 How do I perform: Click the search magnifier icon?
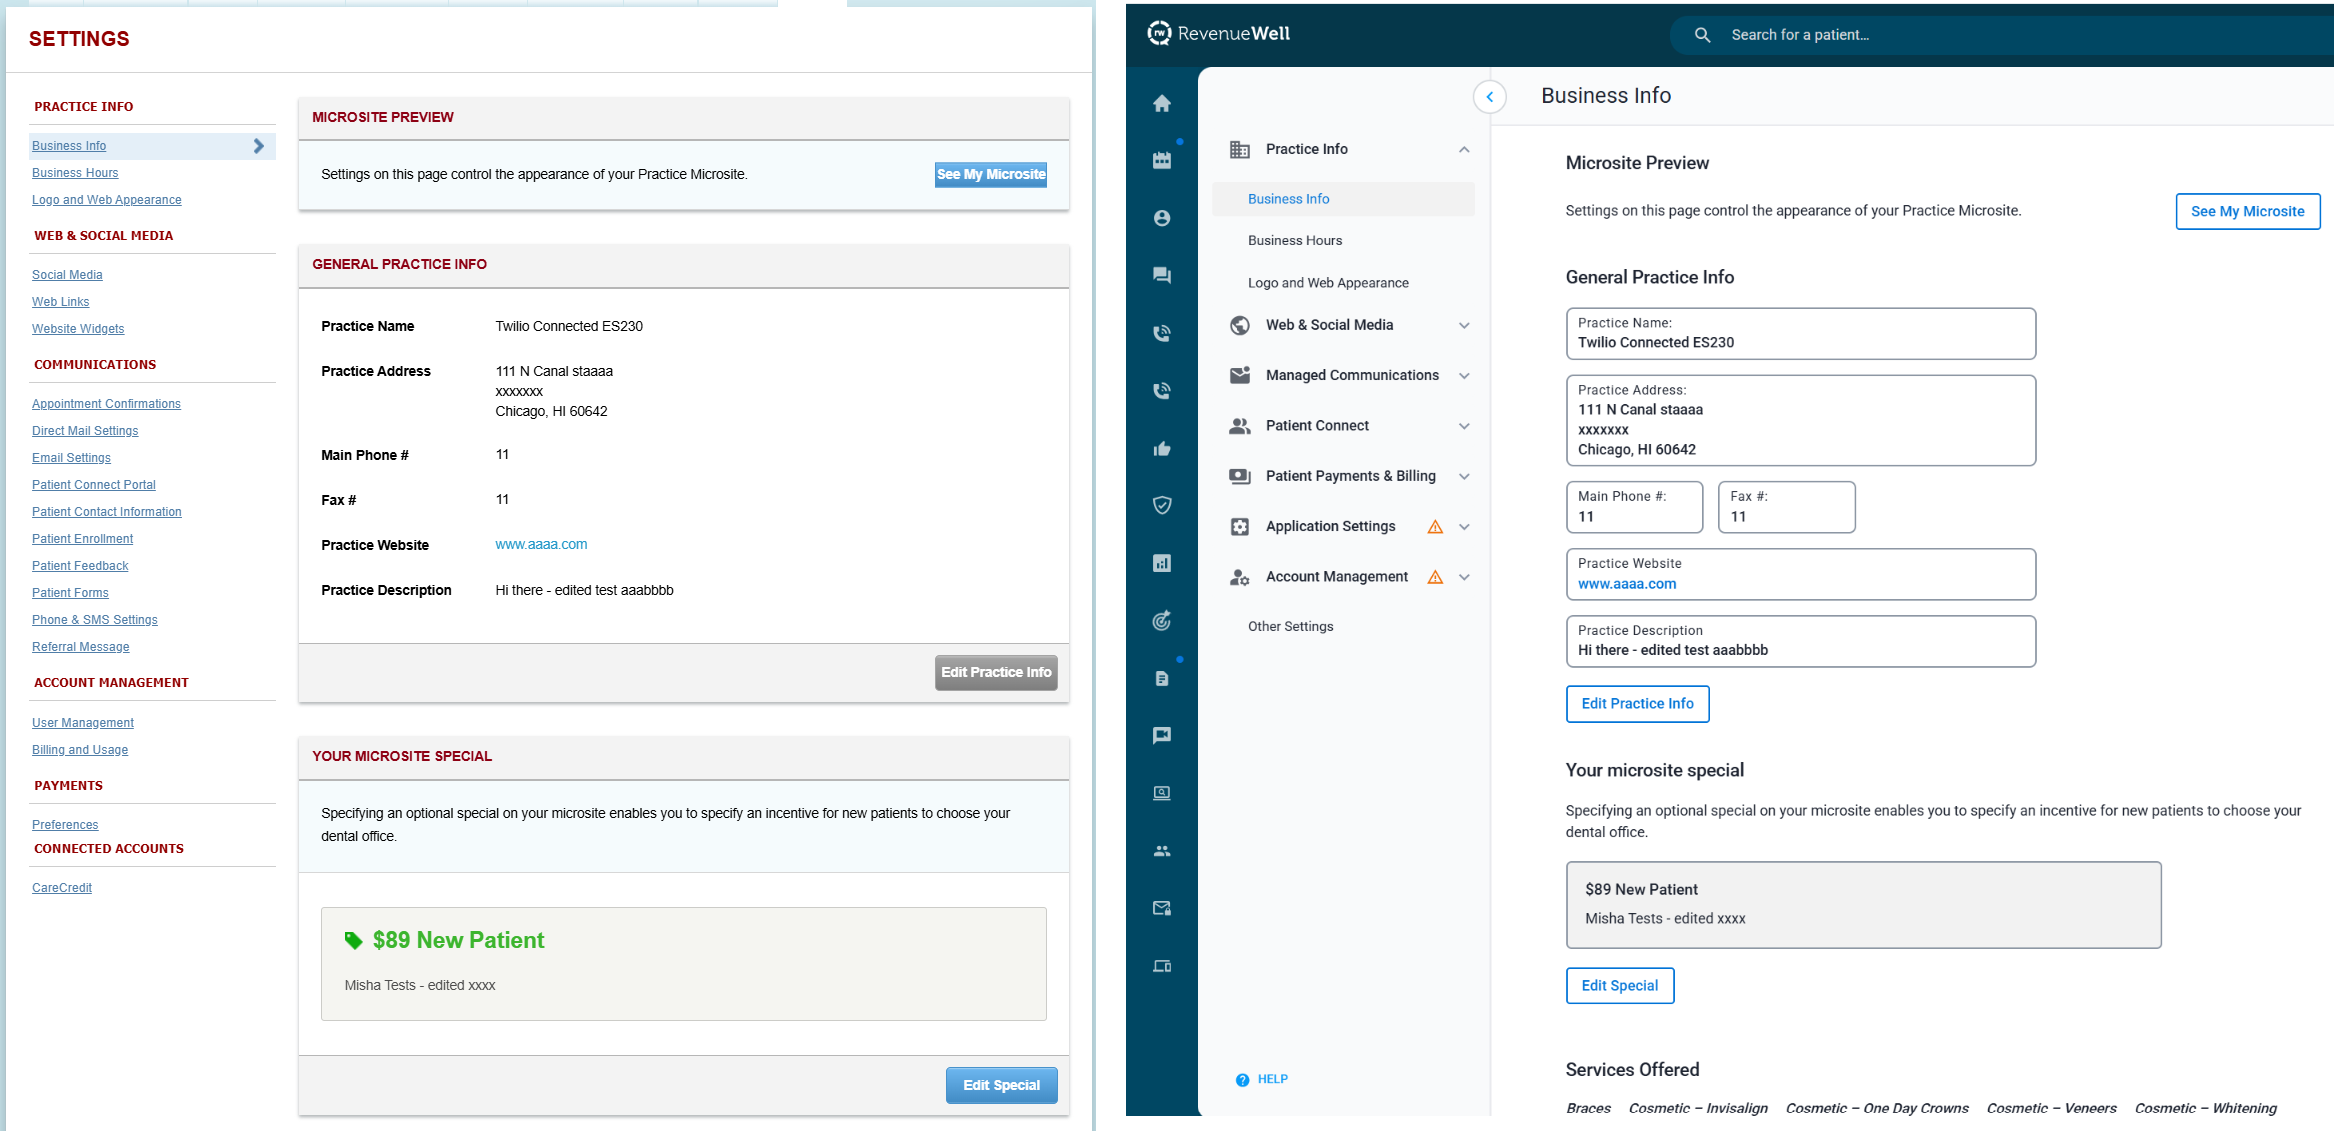[x=1702, y=35]
